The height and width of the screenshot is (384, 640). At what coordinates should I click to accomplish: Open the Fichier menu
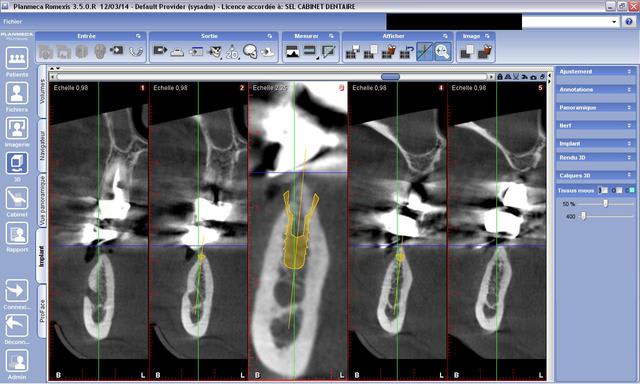(x=13, y=22)
